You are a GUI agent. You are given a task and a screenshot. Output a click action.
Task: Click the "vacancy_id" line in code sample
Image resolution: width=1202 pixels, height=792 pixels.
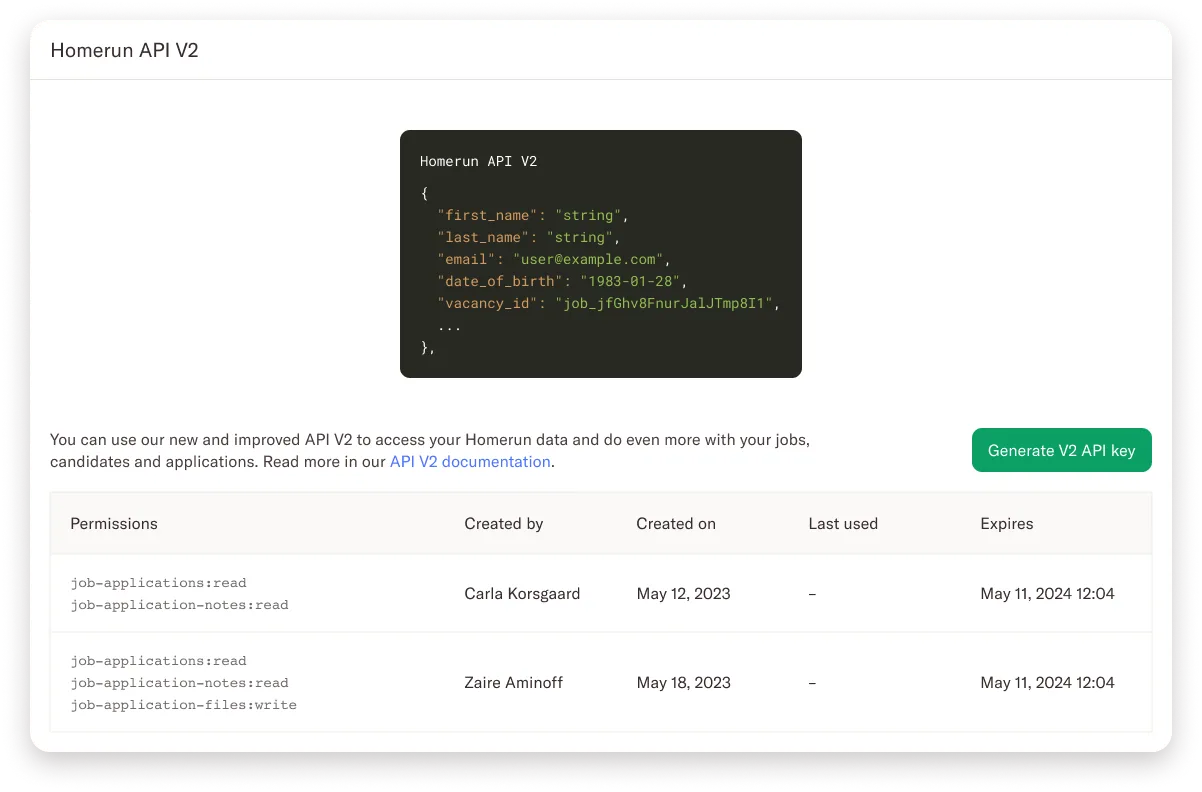pos(607,303)
